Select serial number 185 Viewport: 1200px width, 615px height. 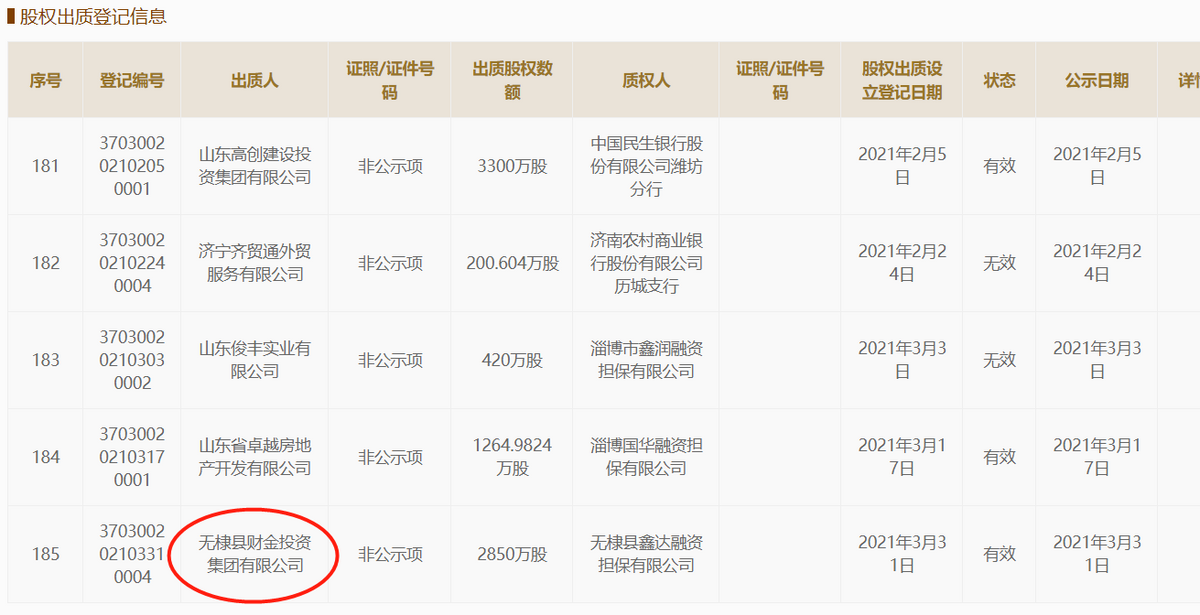(x=46, y=554)
